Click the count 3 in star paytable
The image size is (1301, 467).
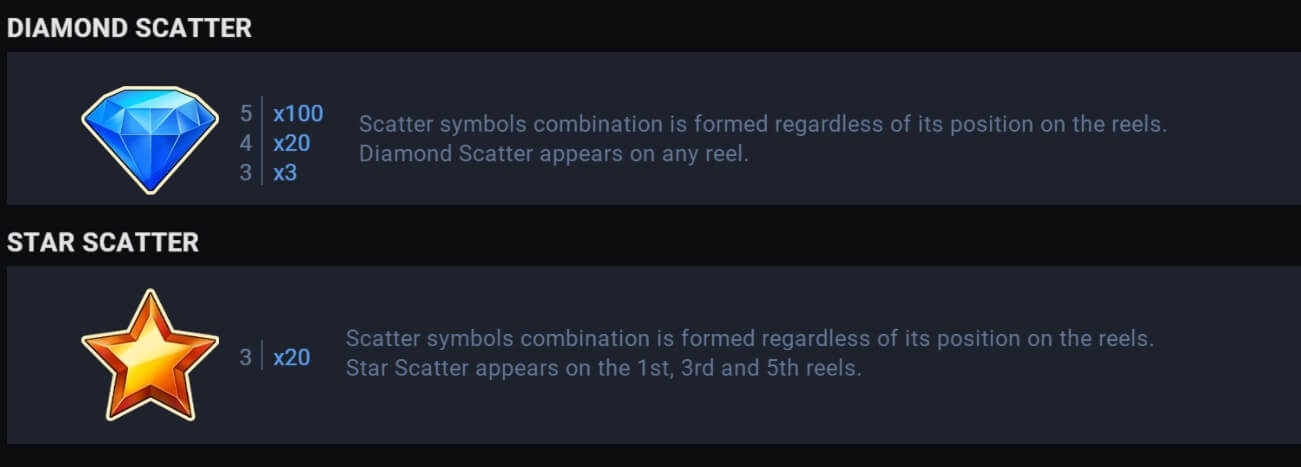[x=246, y=356]
